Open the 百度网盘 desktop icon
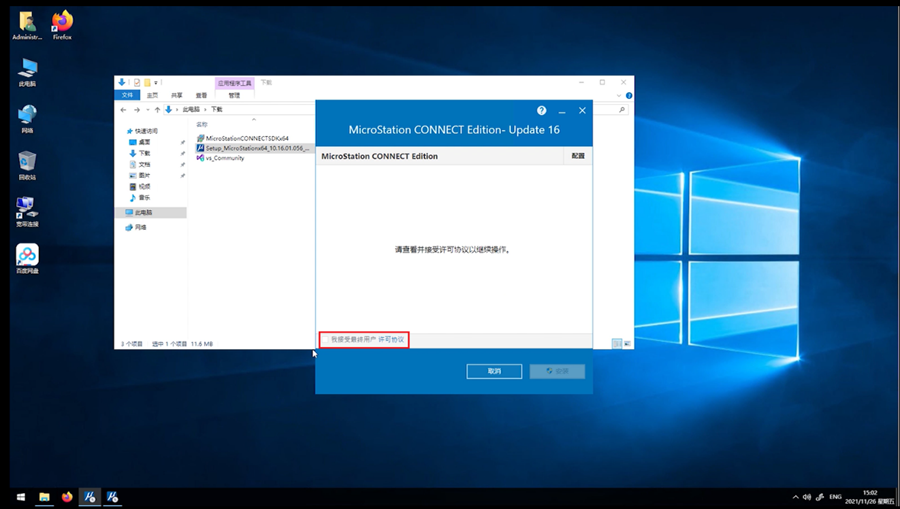Screen dimensions: 900x509 point(27,259)
